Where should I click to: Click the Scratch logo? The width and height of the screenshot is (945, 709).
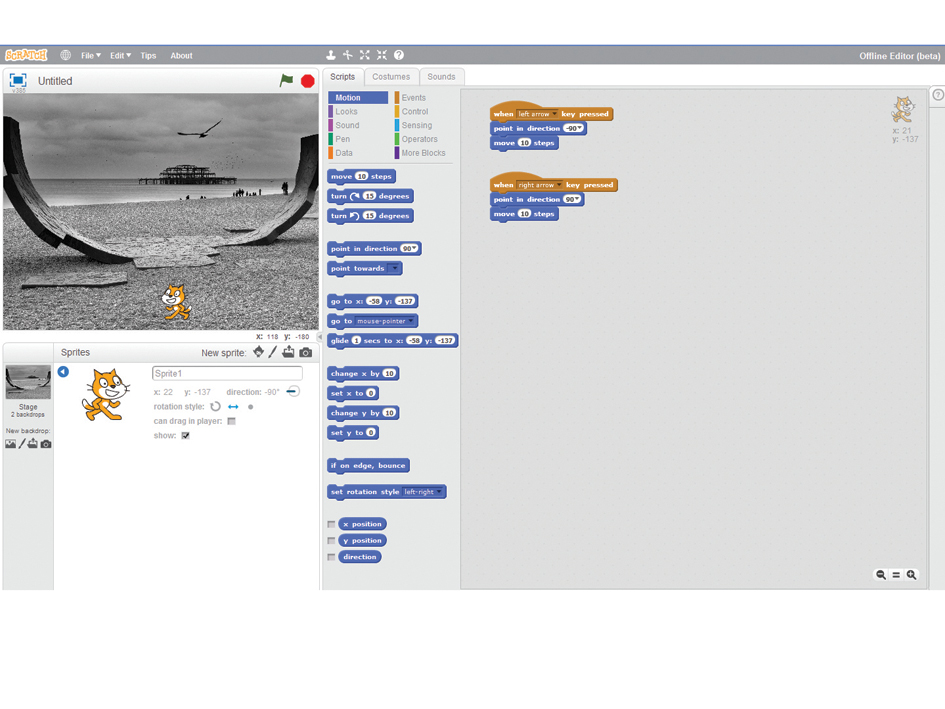pyautogui.click(x=26, y=55)
